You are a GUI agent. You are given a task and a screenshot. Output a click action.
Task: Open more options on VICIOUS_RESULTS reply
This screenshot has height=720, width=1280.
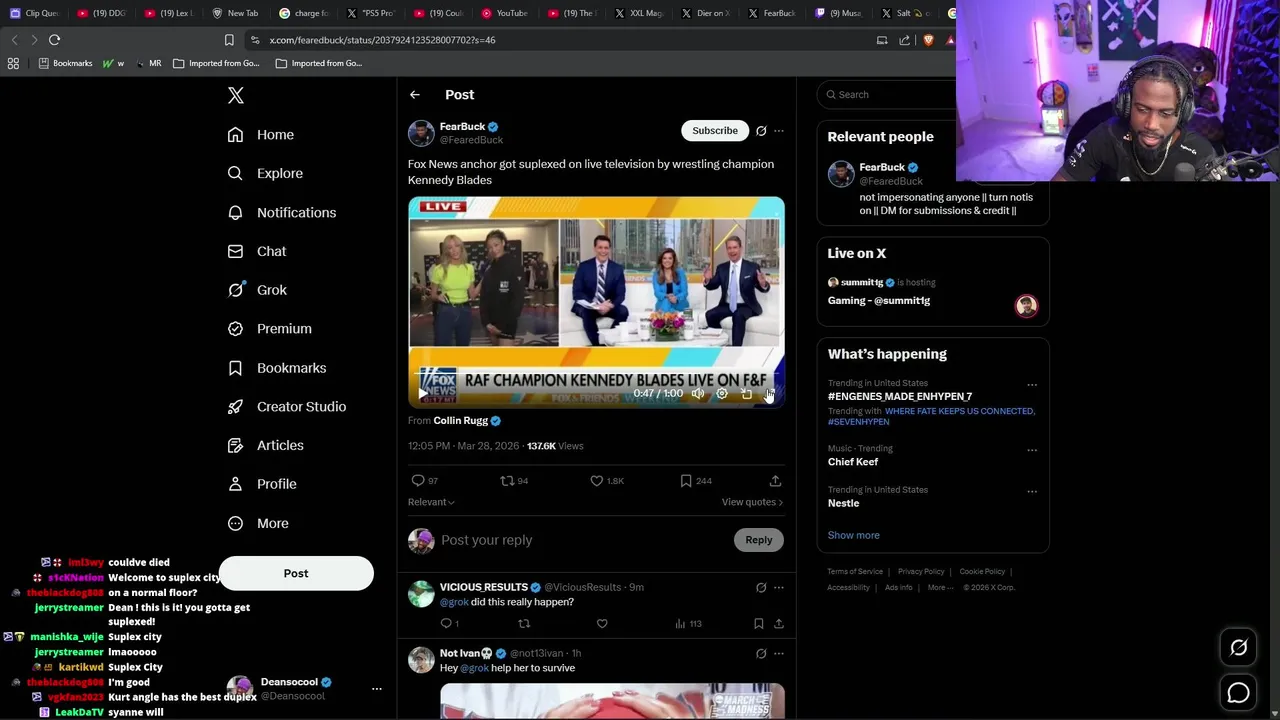(x=779, y=588)
